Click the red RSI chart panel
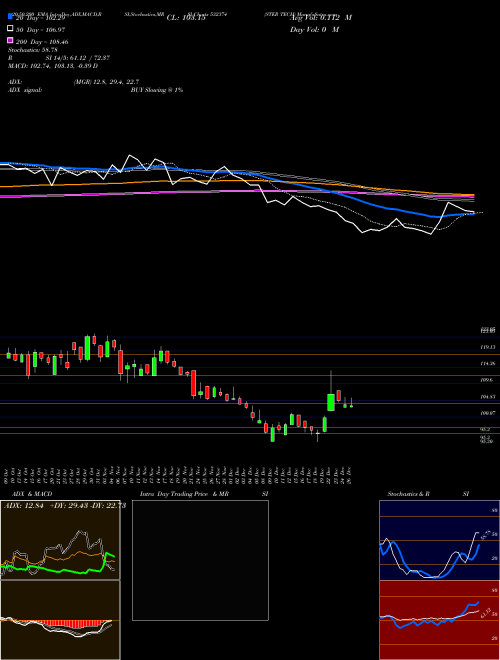500x660 pixels. point(439,620)
